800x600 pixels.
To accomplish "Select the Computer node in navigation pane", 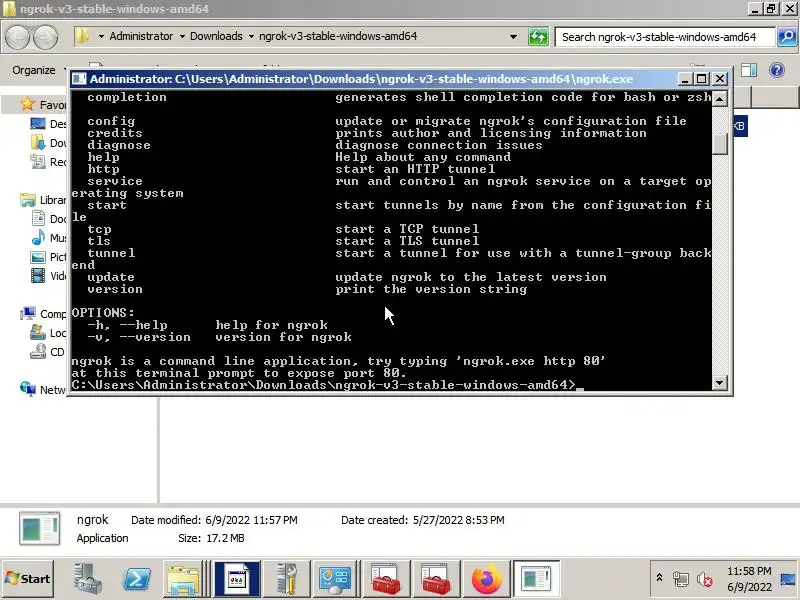I will pyautogui.click(x=43, y=314).
